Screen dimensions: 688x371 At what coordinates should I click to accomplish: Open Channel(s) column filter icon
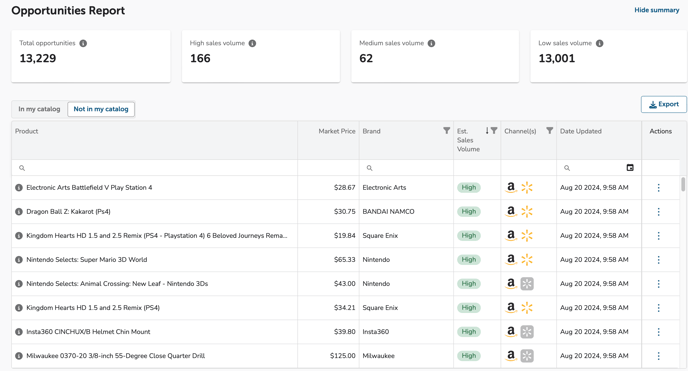pyautogui.click(x=549, y=131)
